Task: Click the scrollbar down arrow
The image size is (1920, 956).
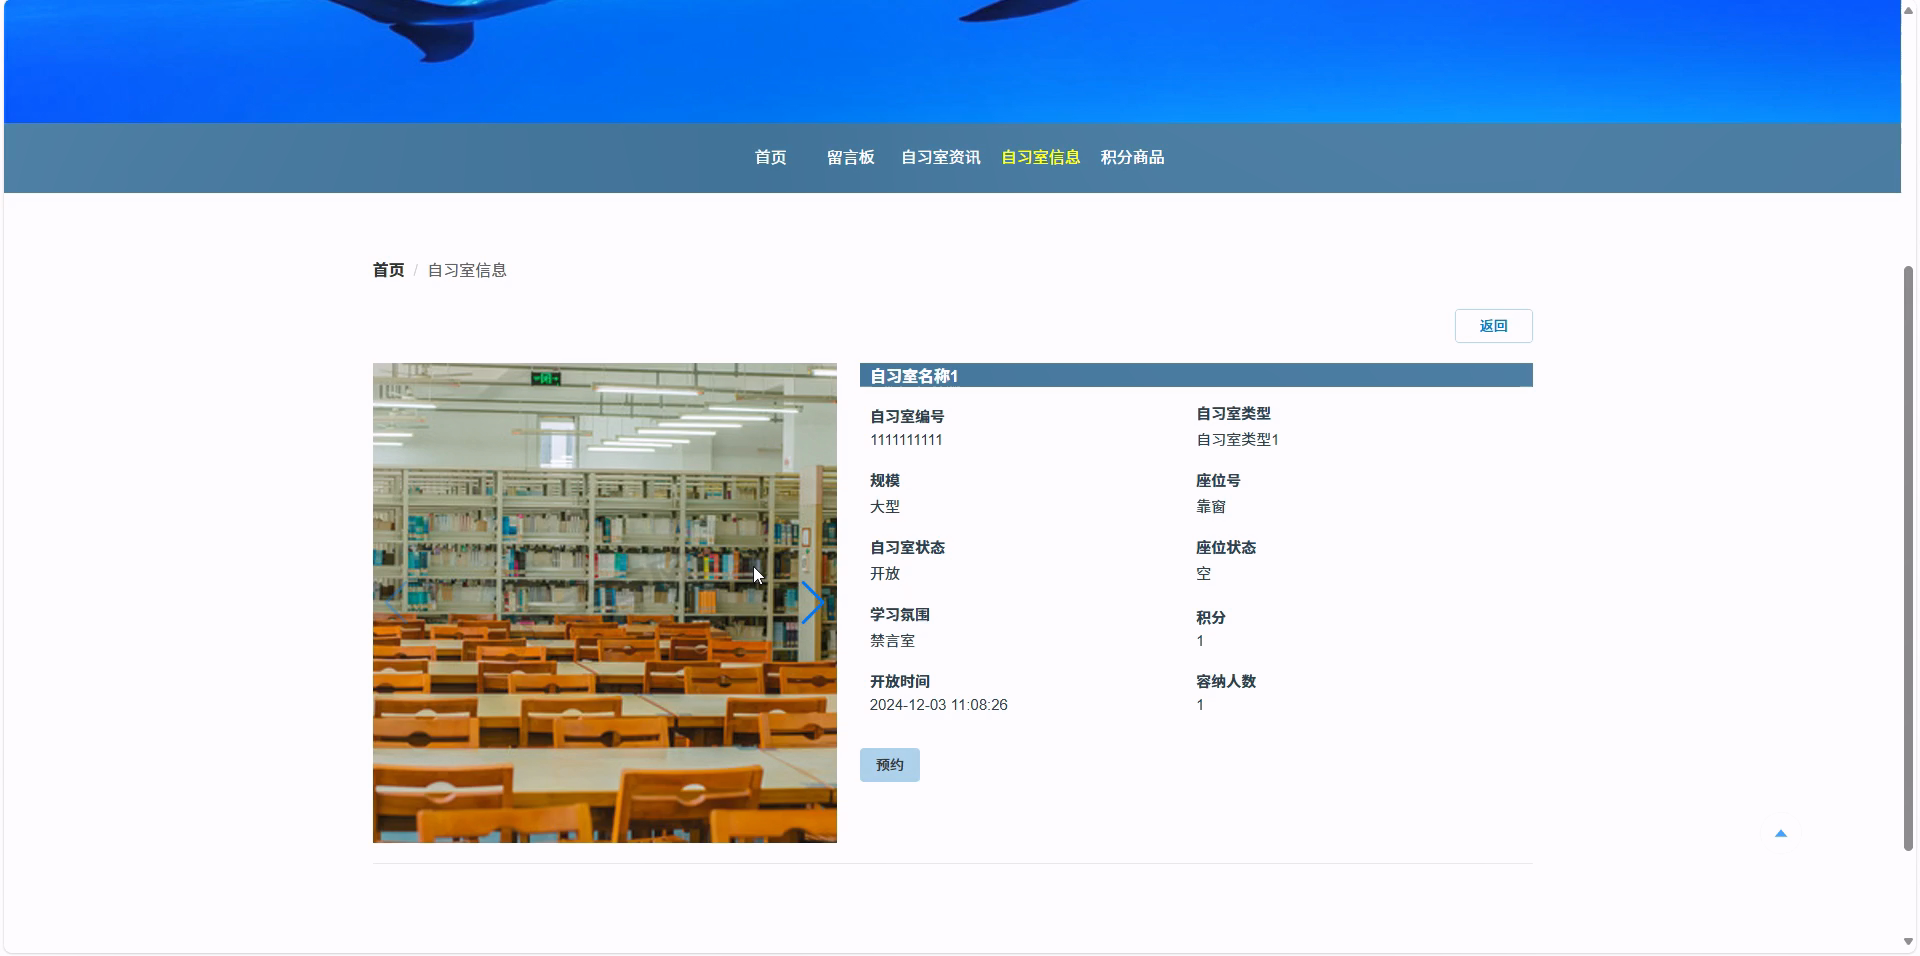Action: [1908, 941]
